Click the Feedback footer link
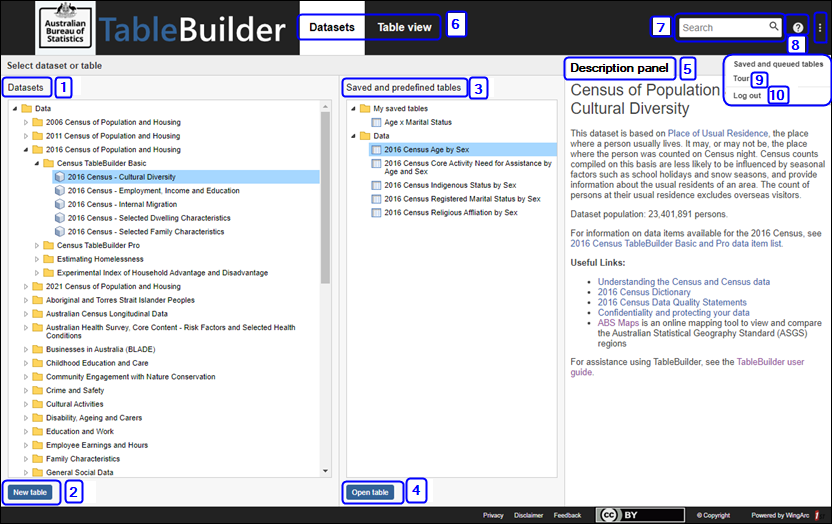832x524 pixels. 567,516
